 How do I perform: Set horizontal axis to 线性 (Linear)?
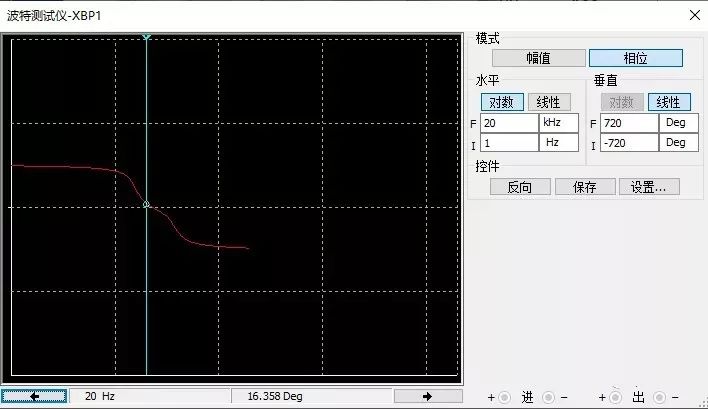click(x=549, y=102)
